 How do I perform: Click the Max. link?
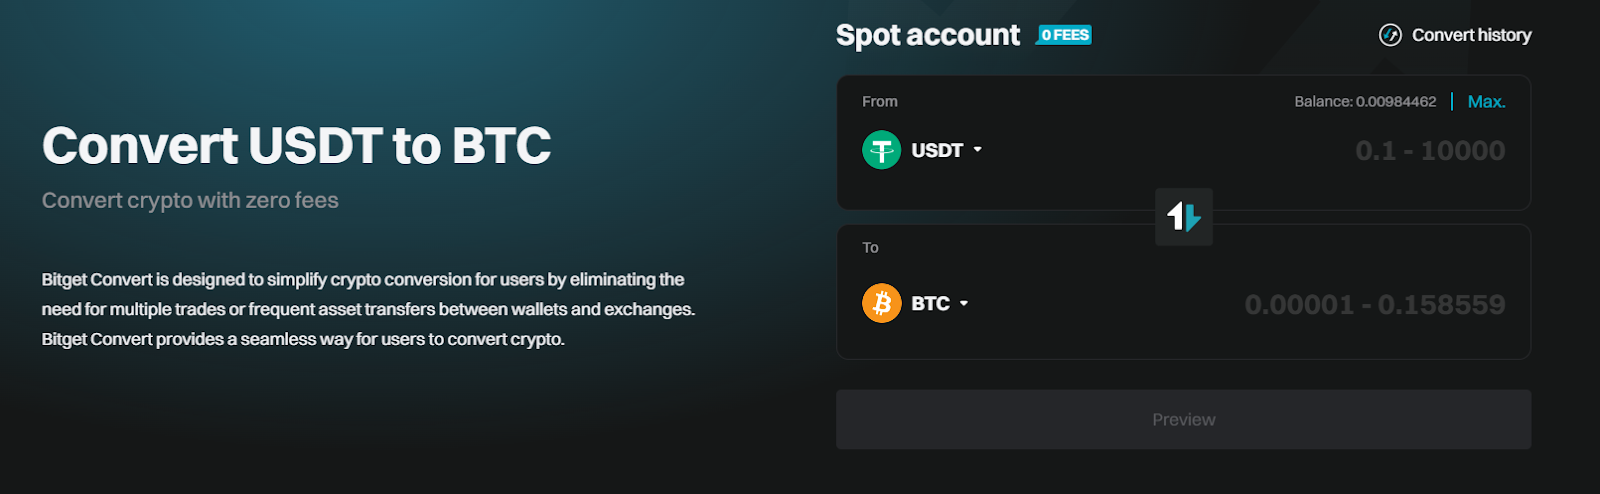coord(1486,102)
